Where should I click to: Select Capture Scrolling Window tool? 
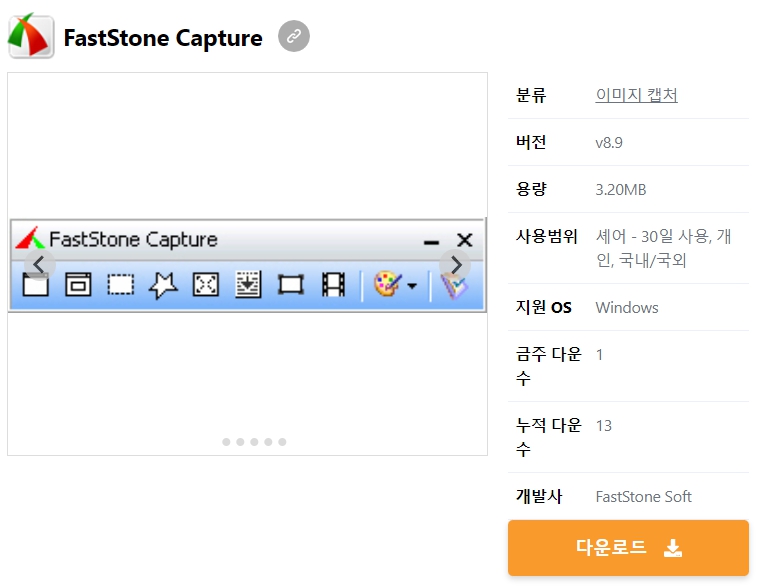click(248, 284)
